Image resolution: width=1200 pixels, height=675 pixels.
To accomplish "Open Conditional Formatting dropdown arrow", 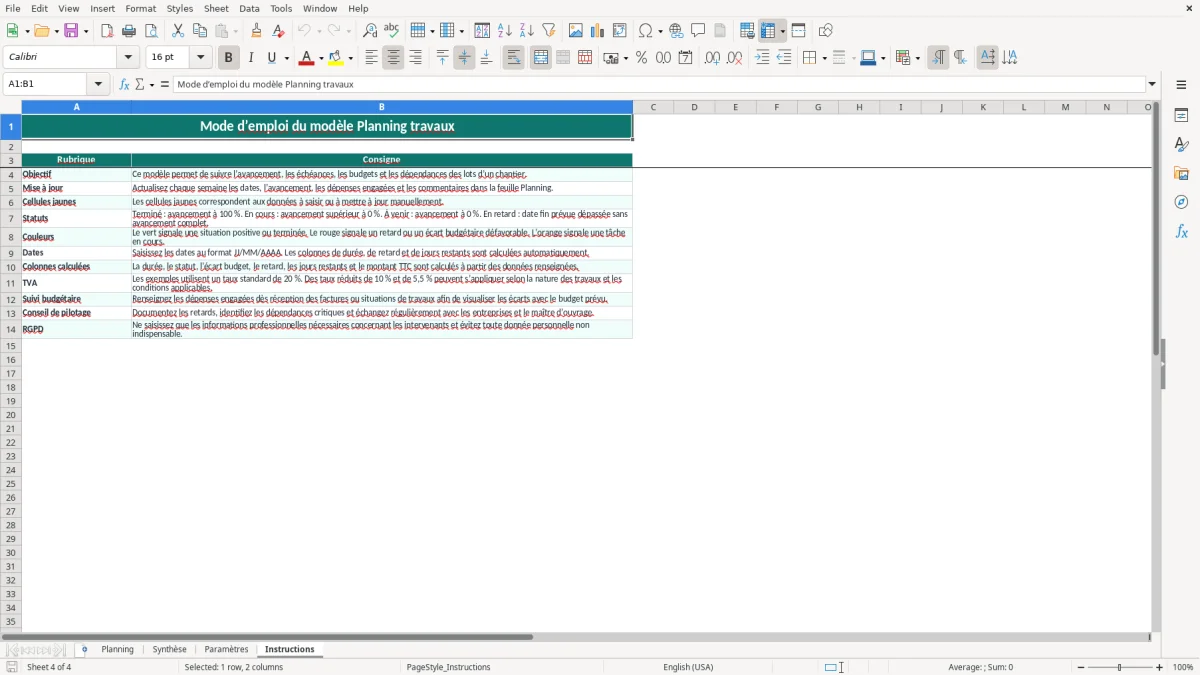I will coord(917,58).
